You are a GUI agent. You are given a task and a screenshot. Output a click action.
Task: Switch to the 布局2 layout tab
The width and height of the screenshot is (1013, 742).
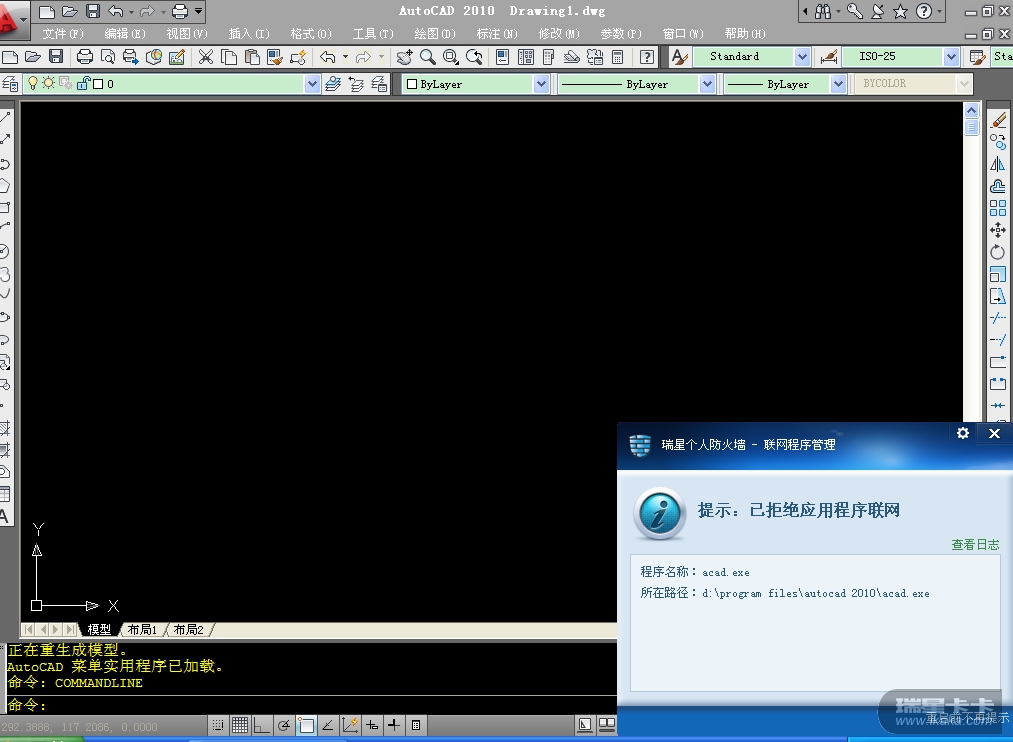point(189,630)
